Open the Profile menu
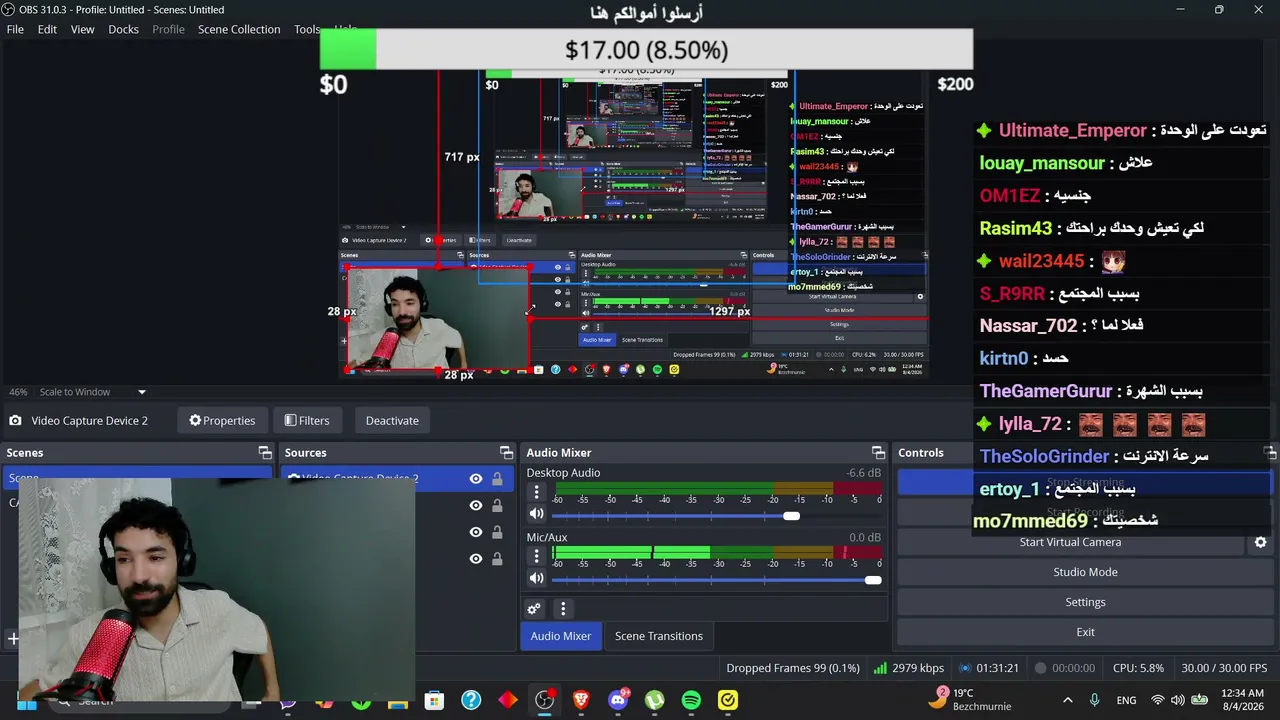Screen dimensions: 1280x720 168,29
